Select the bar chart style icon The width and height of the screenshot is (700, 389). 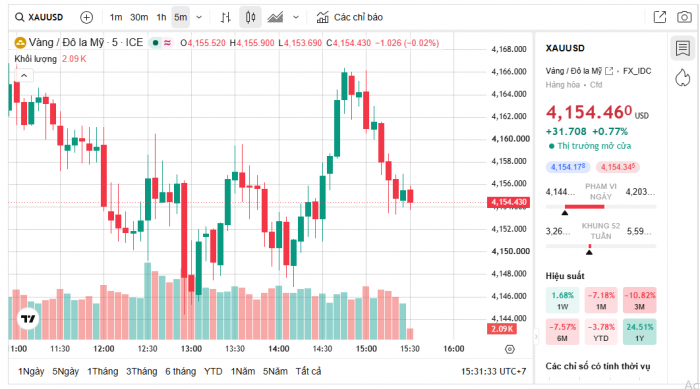pyautogui.click(x=225, y=17)
